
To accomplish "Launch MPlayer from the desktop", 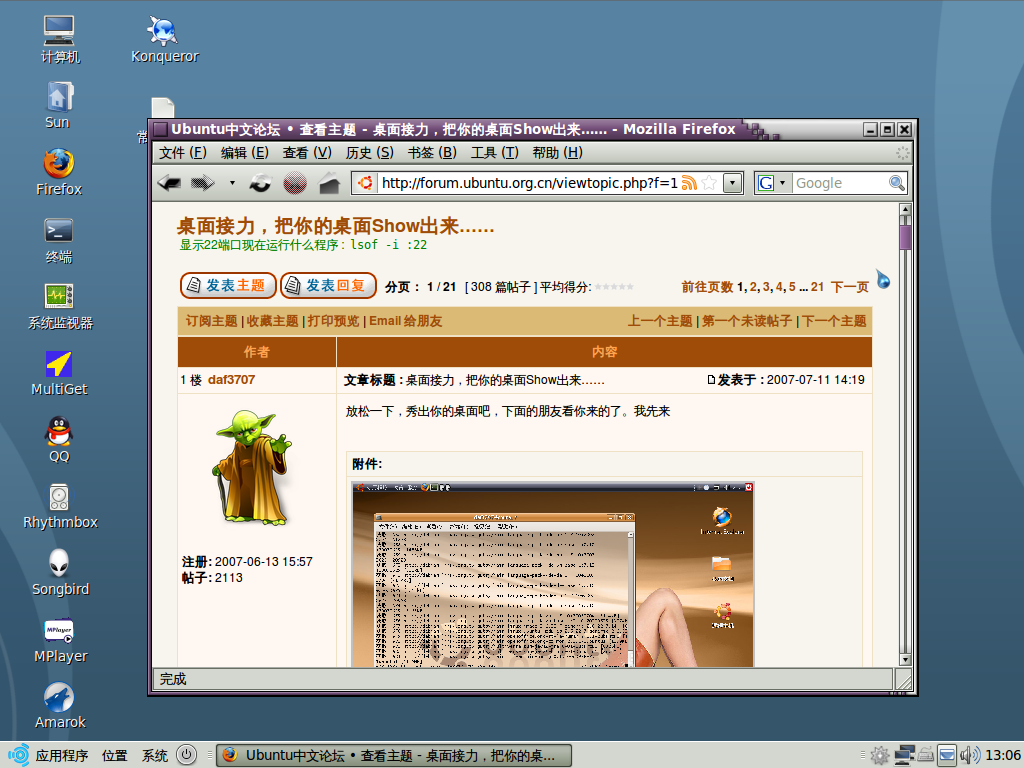I will (x=60, y=640).
